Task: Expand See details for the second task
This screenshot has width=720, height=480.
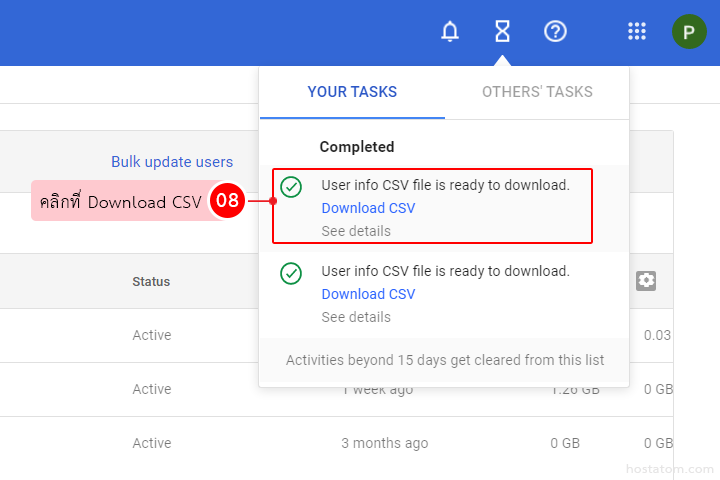Action: [356, 317]
